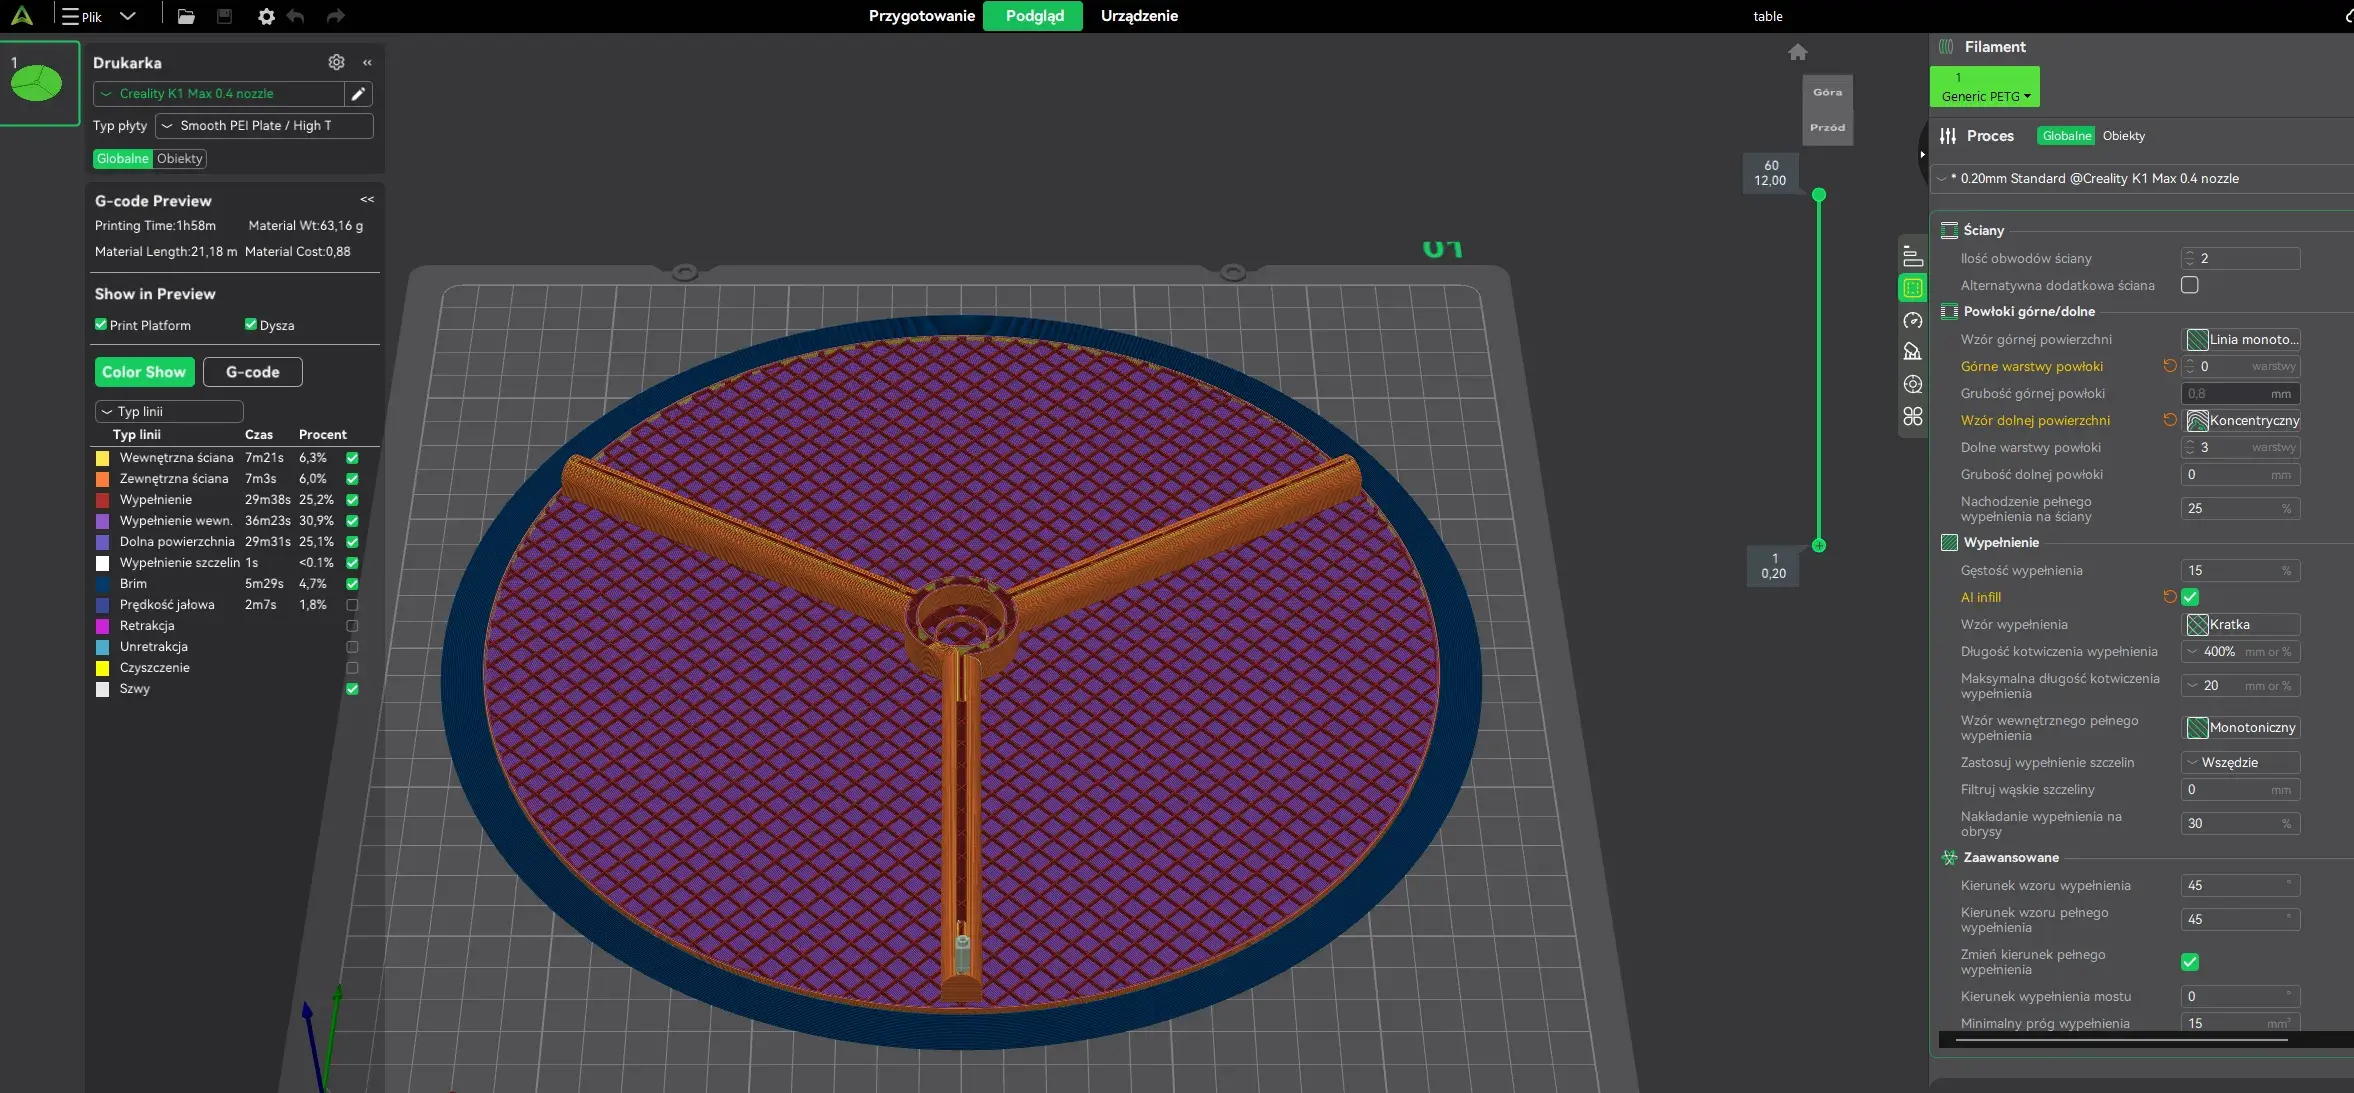Select the speed view mode in preview sidebar
Image resolution: width=2354 pixels, height=1093 pixels.
pos(1911,322)
